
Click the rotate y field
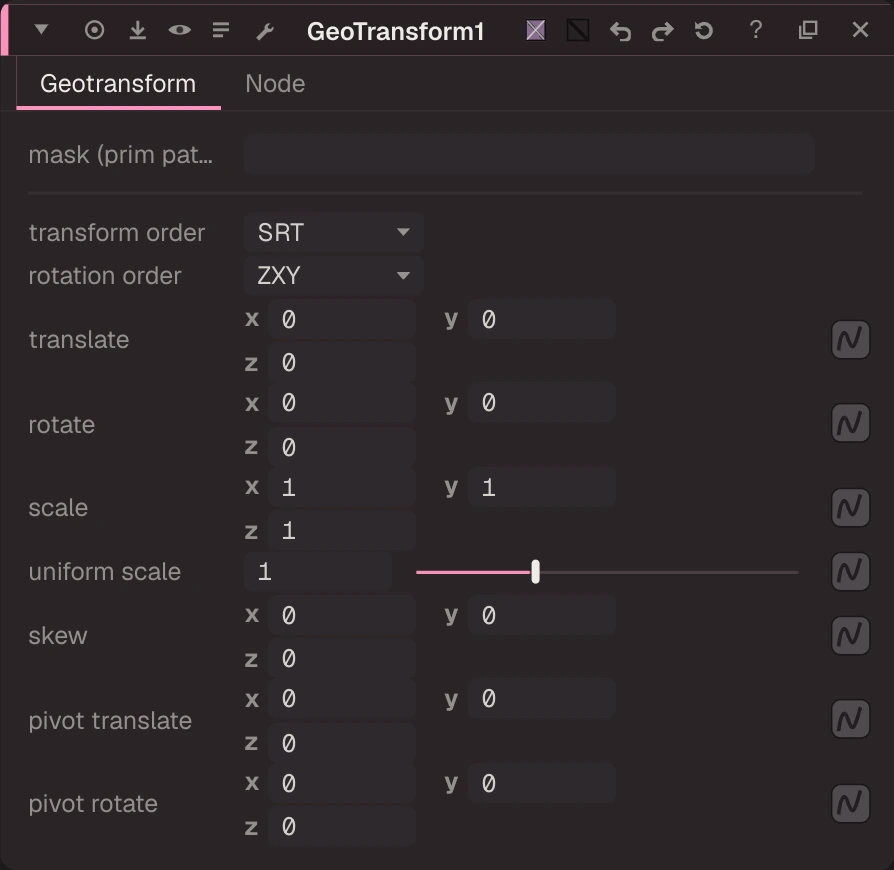(x=542, y=403)
